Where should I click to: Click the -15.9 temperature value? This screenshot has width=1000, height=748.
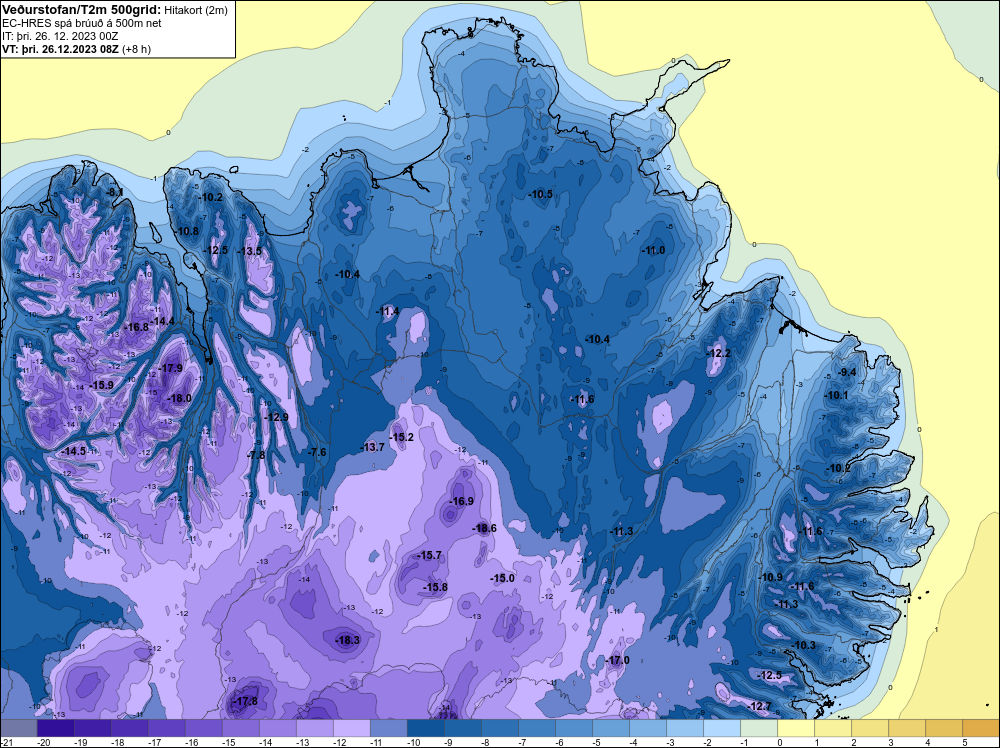click(101, 385)
